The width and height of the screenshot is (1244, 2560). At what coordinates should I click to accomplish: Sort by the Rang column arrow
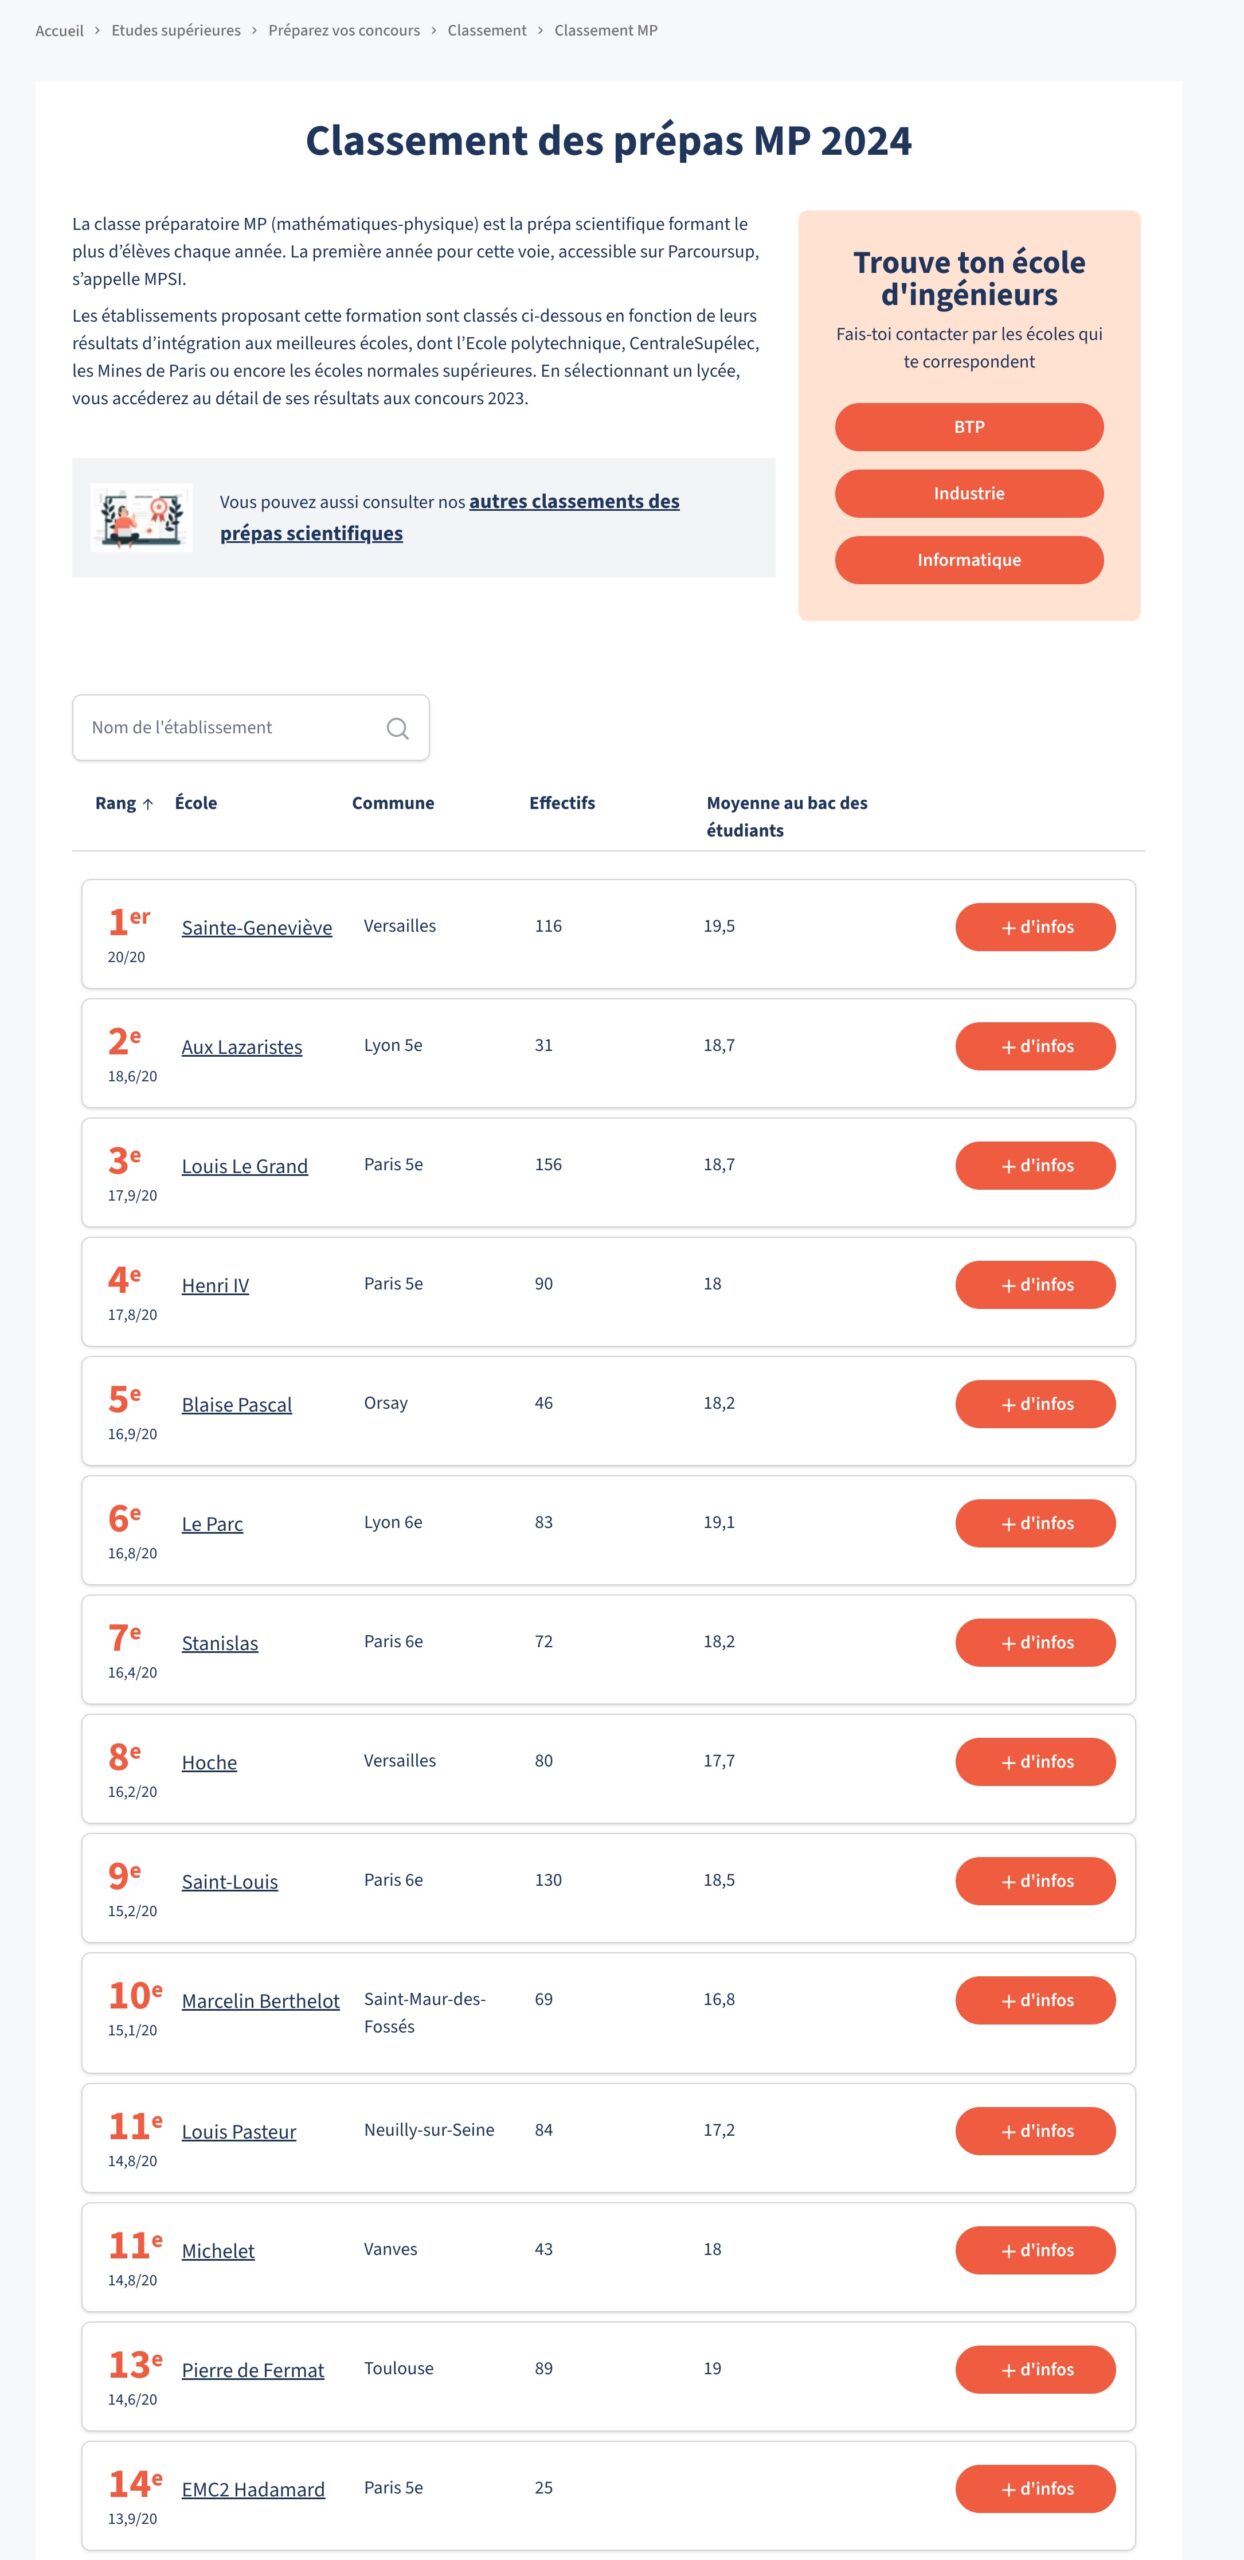point(147,804)
